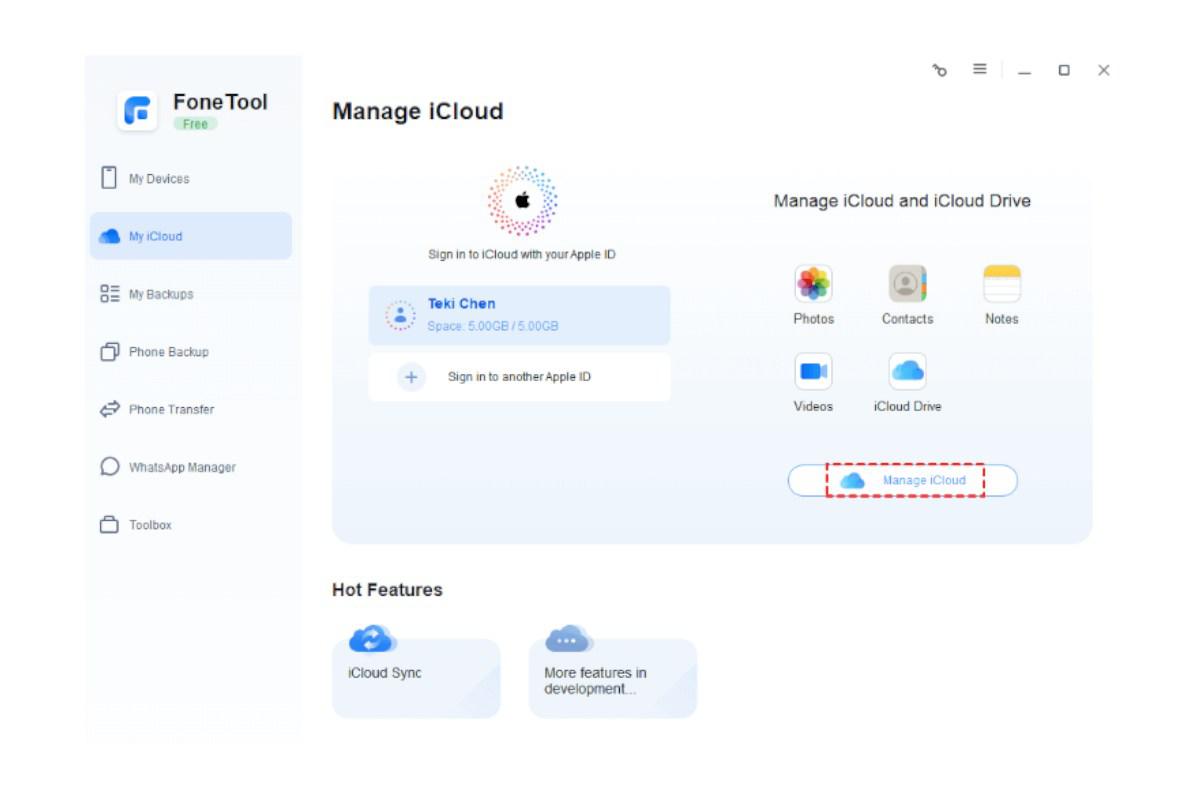Open the iCloud Notes icon
Screen dimensions: 1200x800
(1001, 284)
